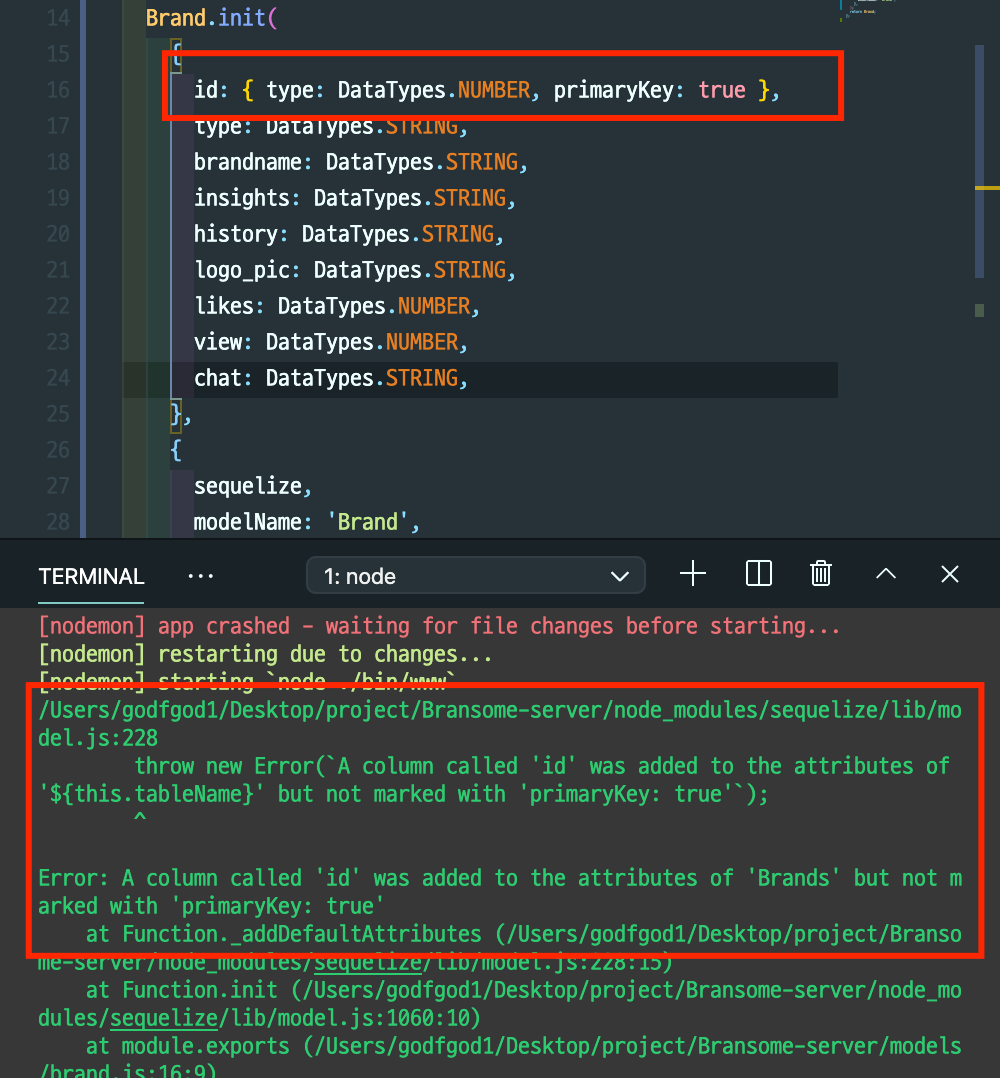Click 'view' on line 23
The height and width of the screenshot is (1078, 1000).
[x=218, y=342]
